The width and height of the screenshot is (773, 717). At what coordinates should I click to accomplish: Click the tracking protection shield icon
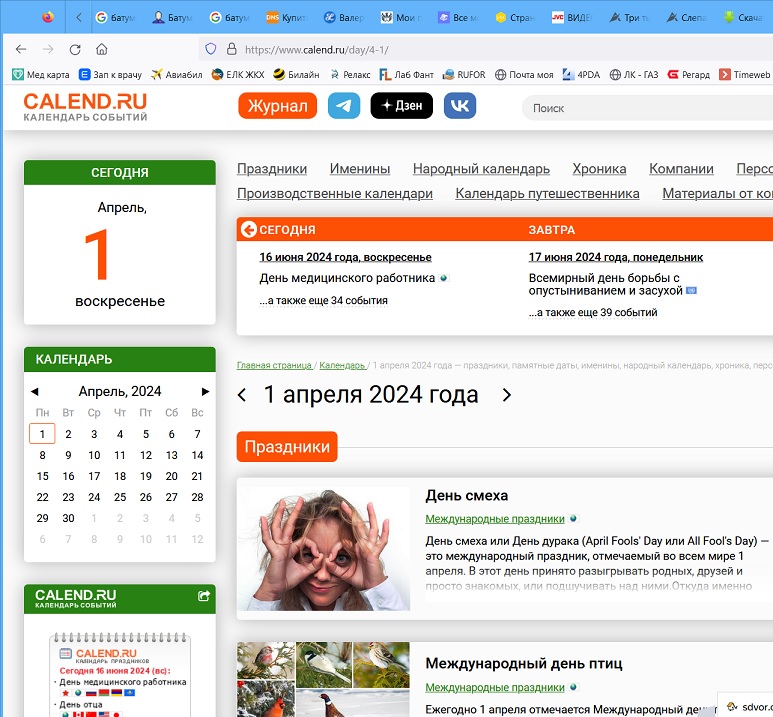(x=211, y=49)
